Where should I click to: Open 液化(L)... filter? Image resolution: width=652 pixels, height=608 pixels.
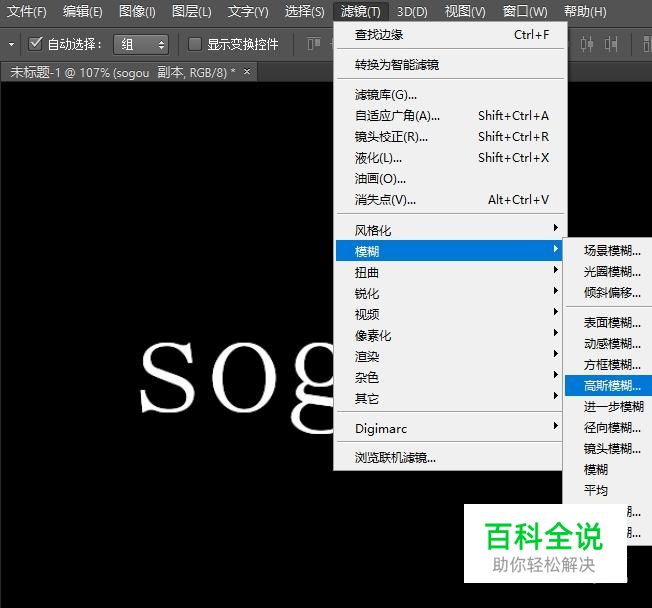click(449, 158)
